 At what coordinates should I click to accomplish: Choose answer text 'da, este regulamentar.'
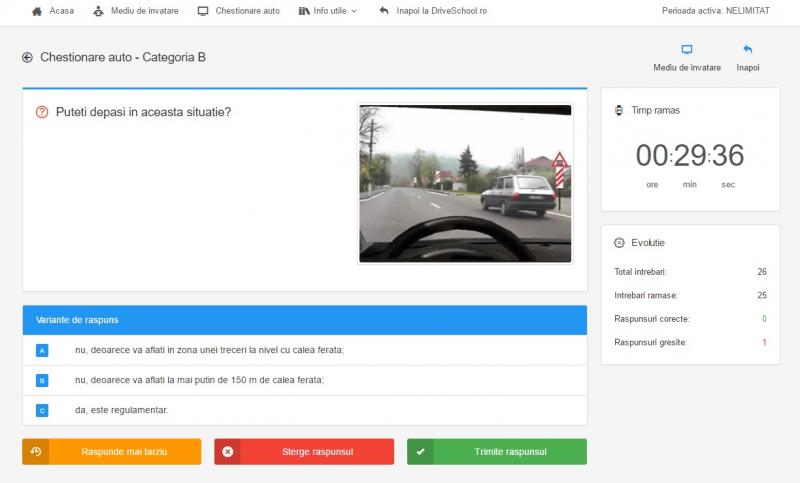click(121, 410)
